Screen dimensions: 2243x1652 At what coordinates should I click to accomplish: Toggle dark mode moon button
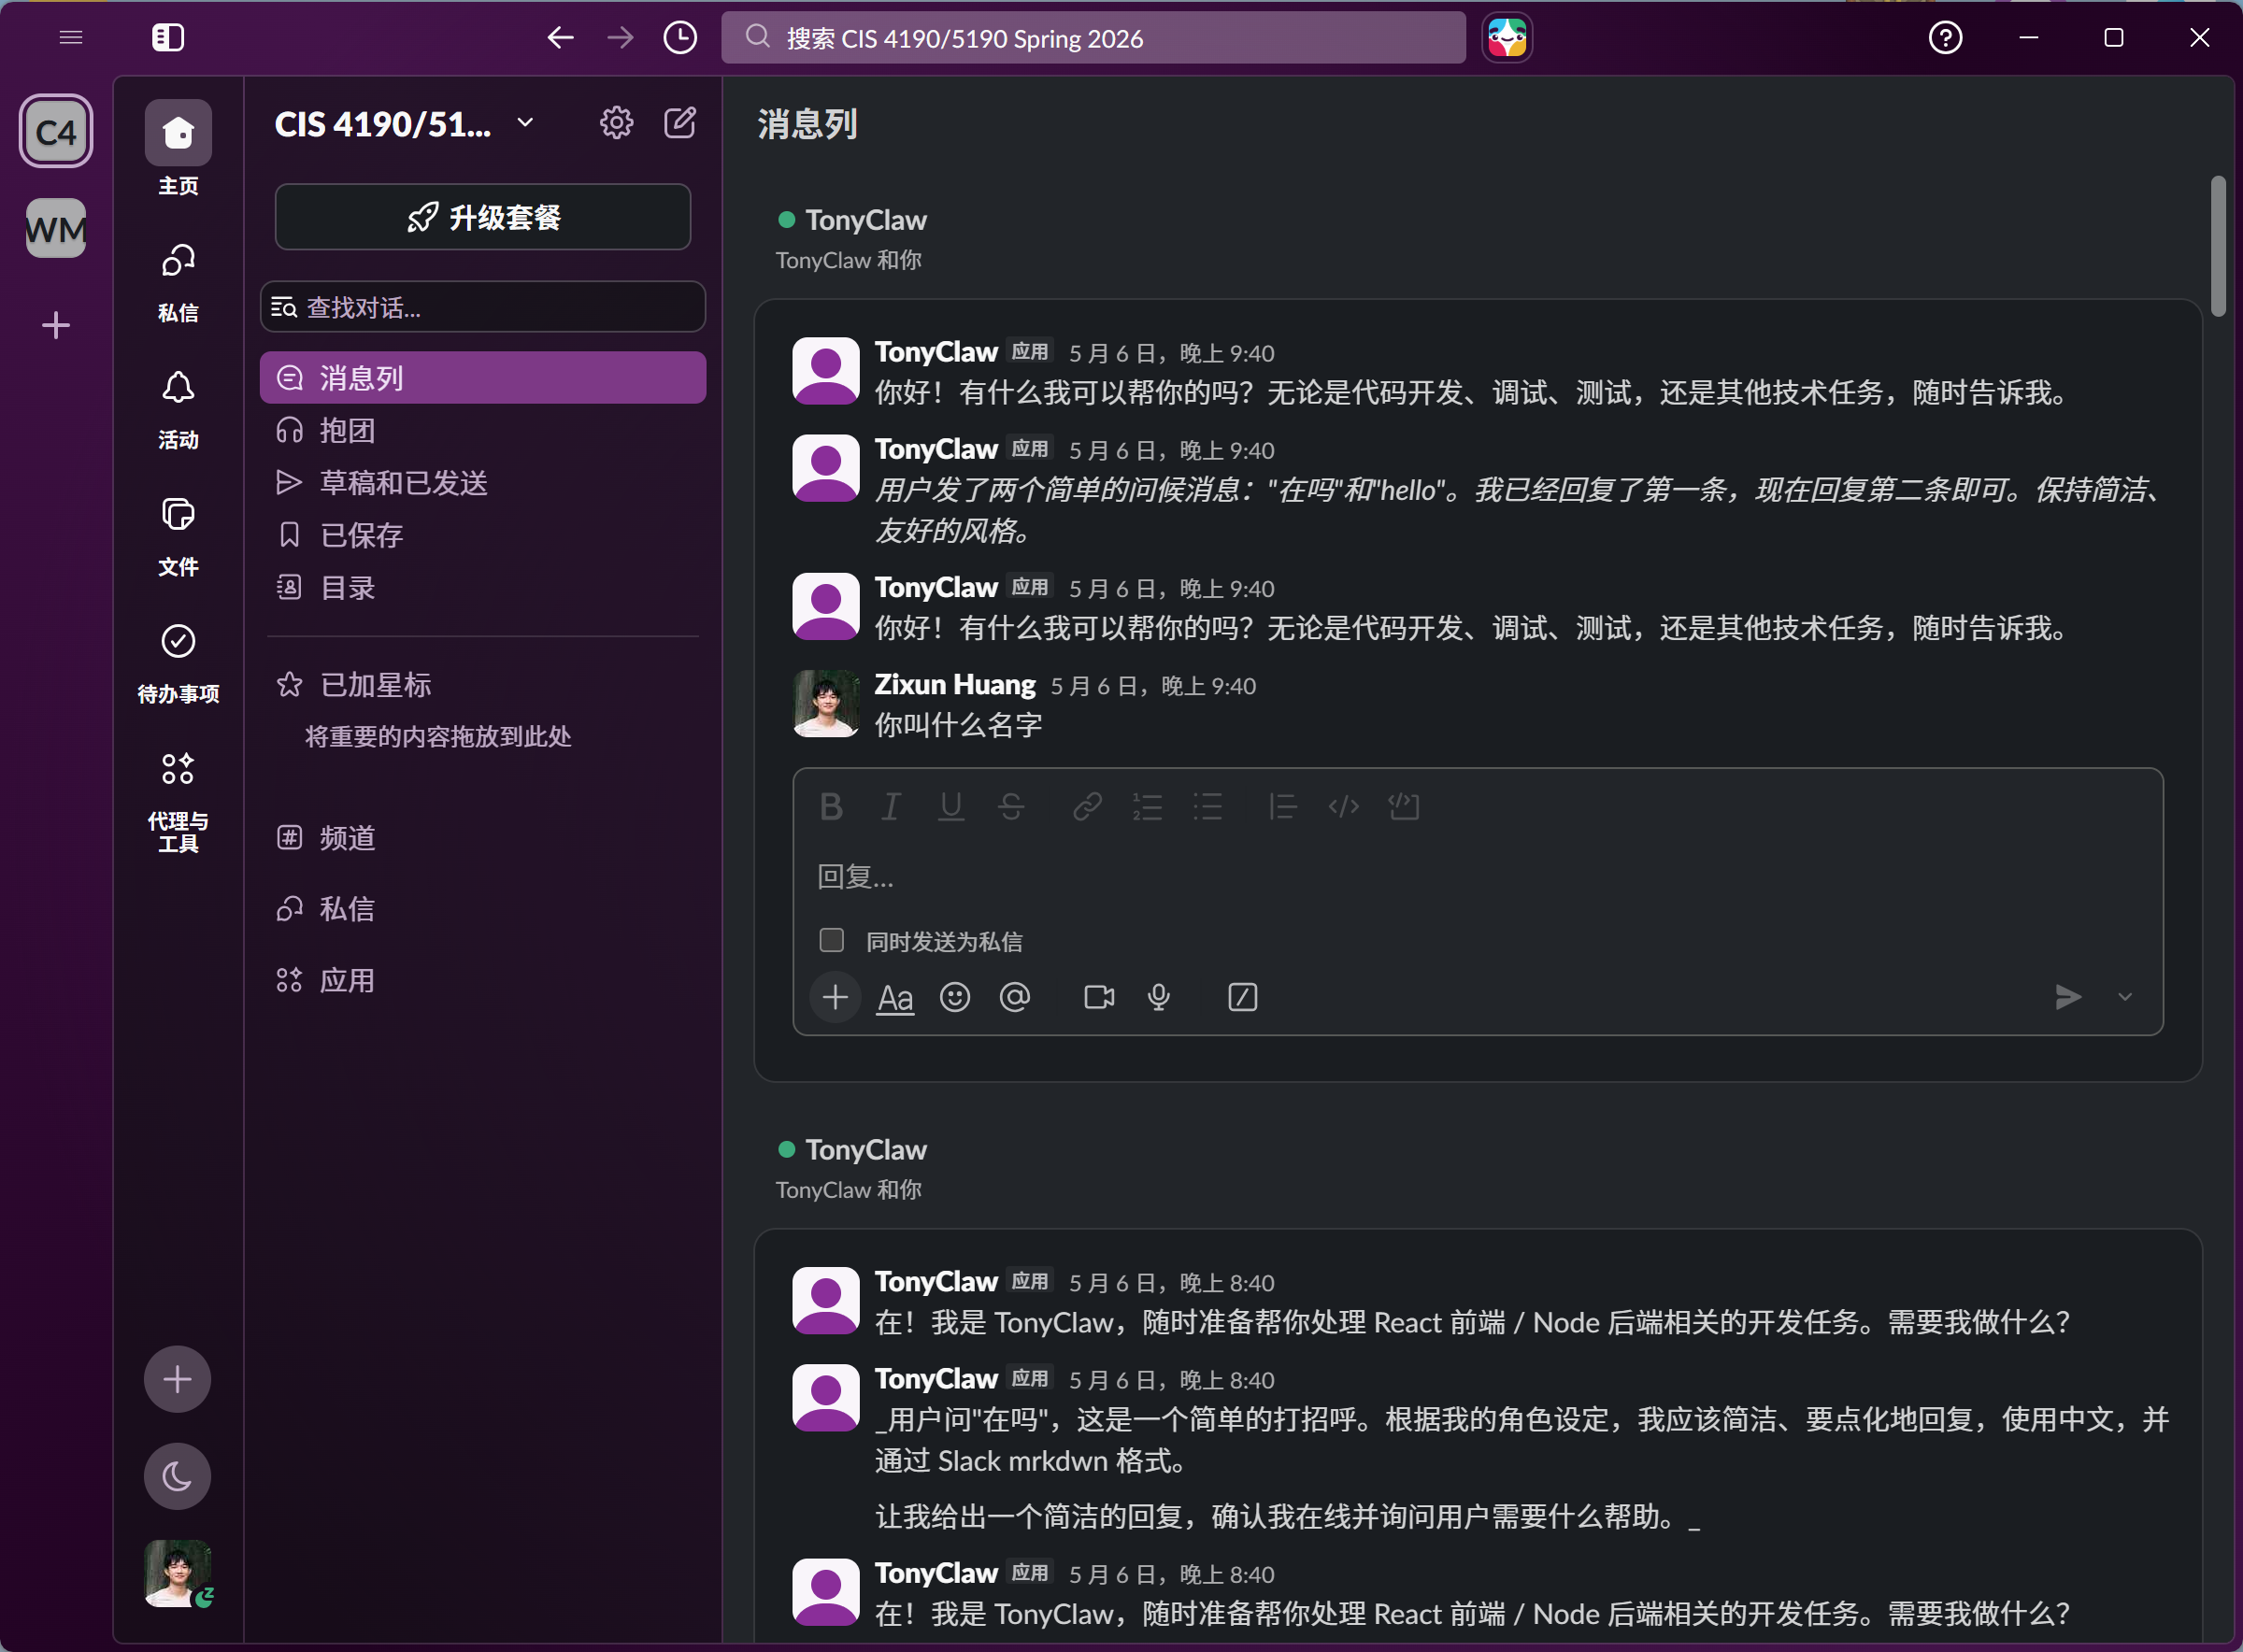click(x=177, y=1476)
